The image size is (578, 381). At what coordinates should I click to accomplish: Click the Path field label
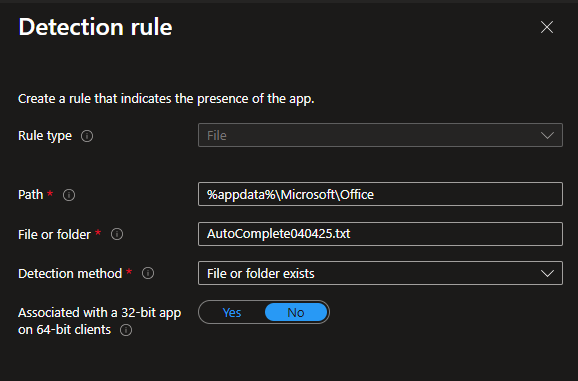point(31,195)
